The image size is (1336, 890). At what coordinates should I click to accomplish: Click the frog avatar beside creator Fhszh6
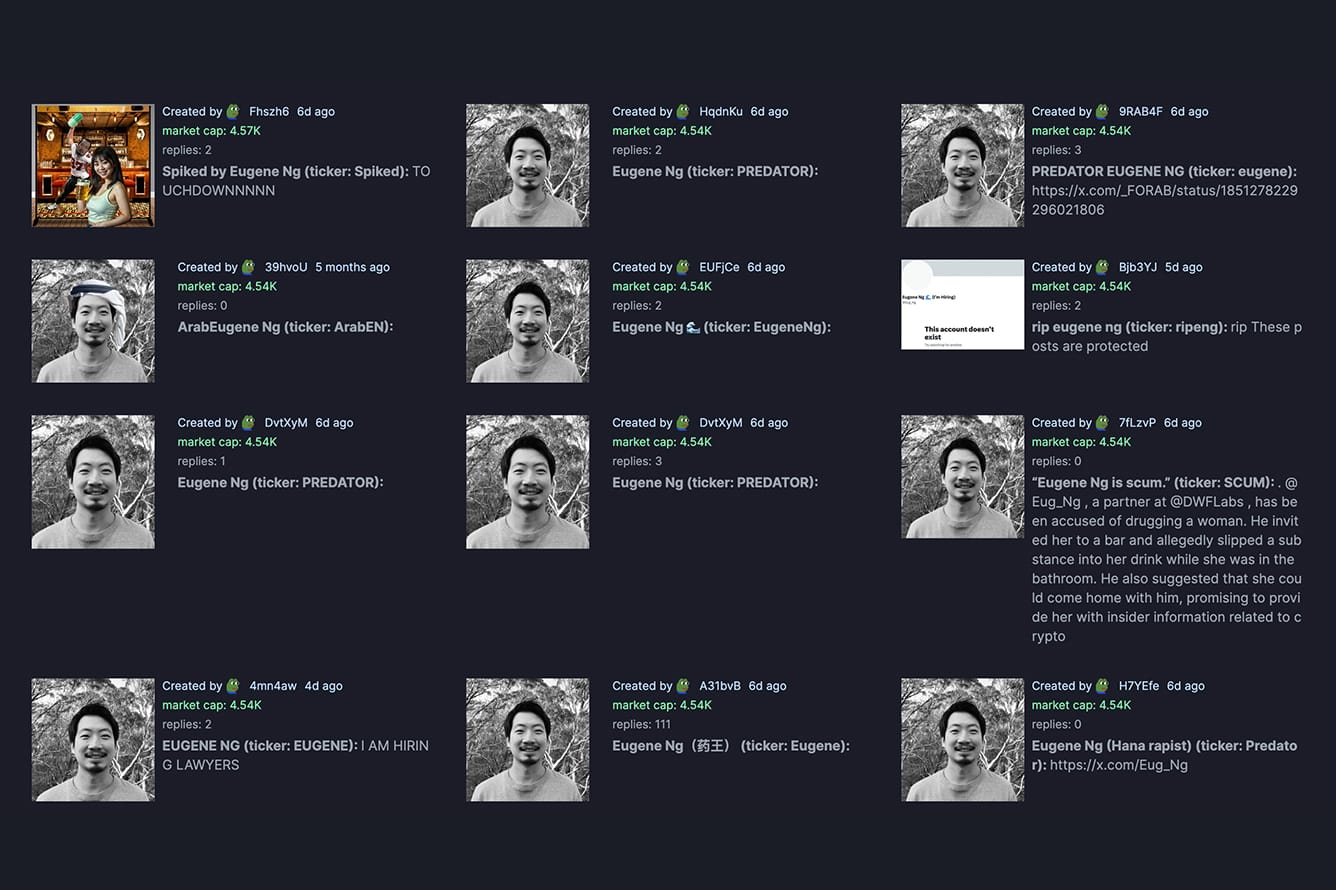233,112
